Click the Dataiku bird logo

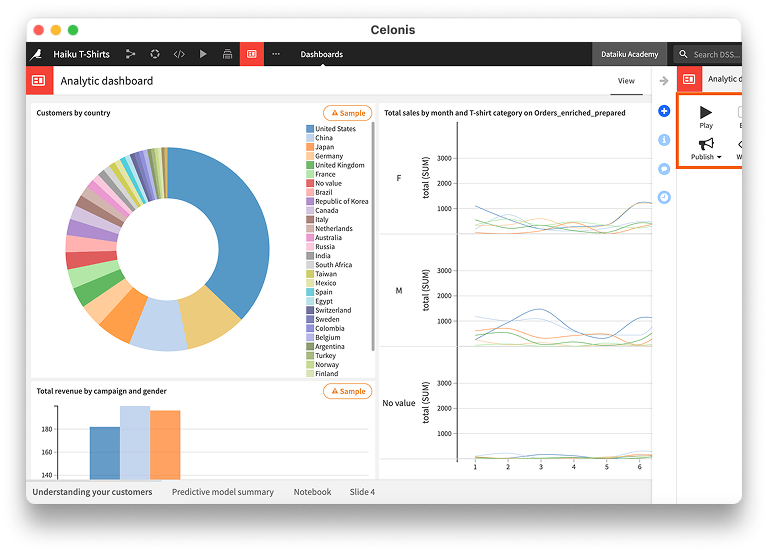(36, 54)
